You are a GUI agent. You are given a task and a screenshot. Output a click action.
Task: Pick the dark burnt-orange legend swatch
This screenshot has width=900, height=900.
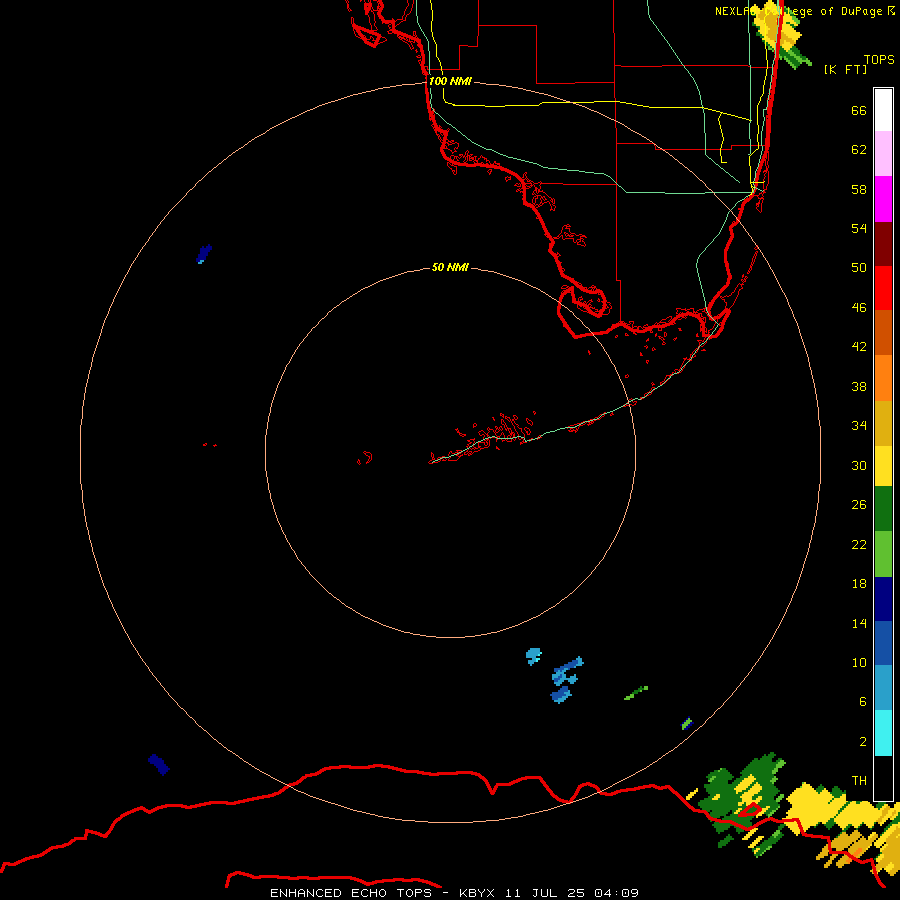[x=883, y=332]
